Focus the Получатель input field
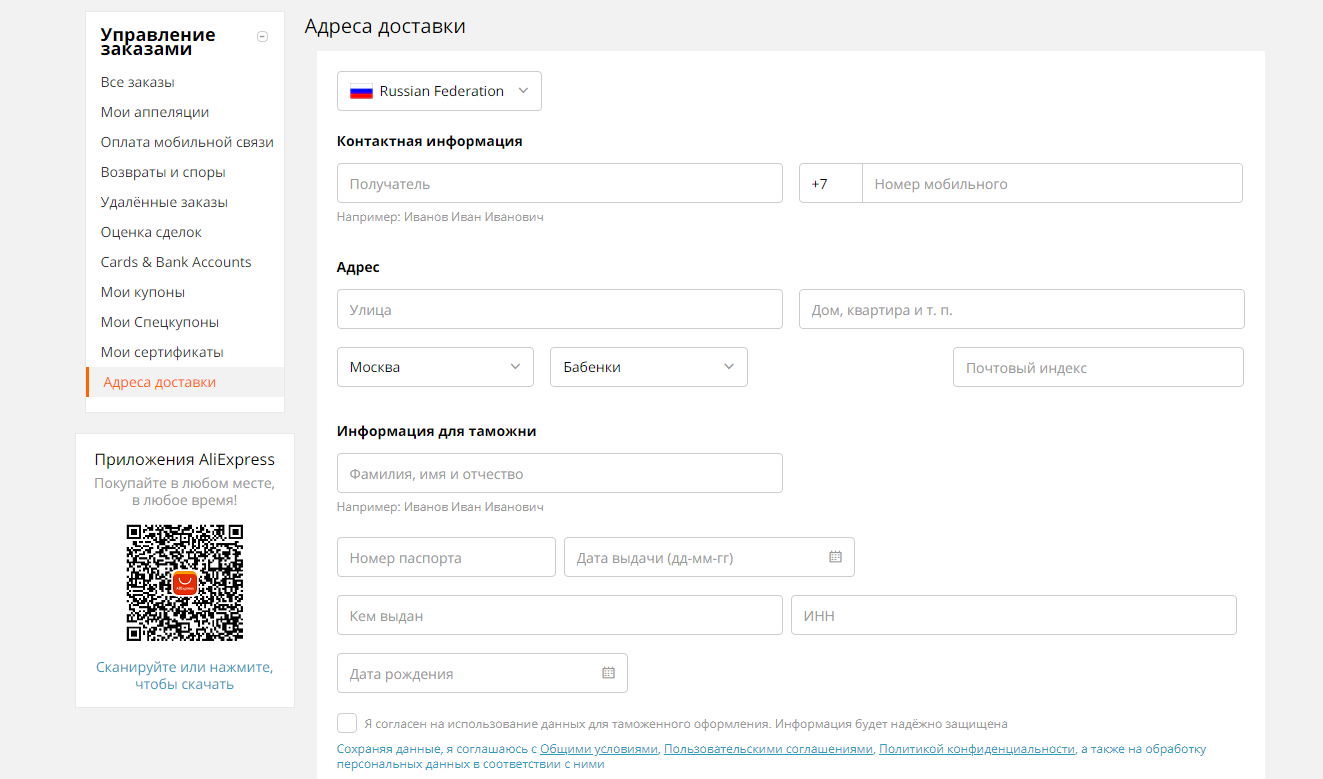This screenshot has height=779, width=1323. 560,183
